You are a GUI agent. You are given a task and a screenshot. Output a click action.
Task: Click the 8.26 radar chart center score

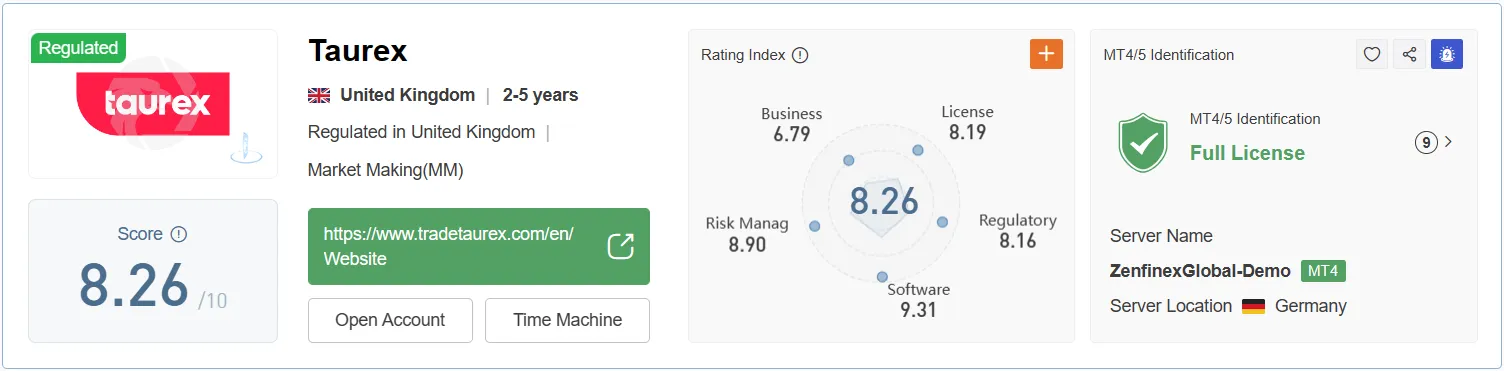[884, 201]
